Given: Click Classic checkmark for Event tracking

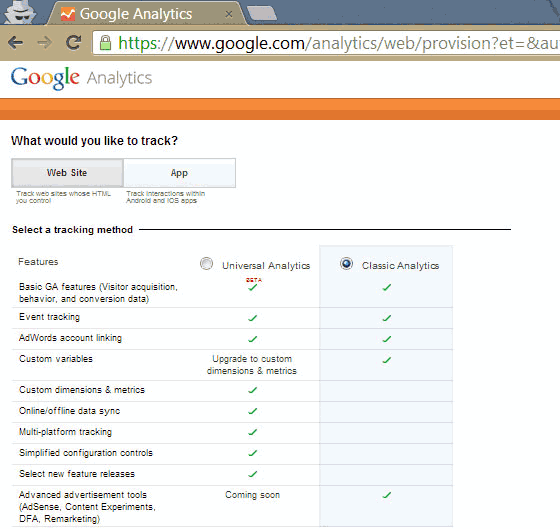Looking at the screenshot, I should click(386, 318).
